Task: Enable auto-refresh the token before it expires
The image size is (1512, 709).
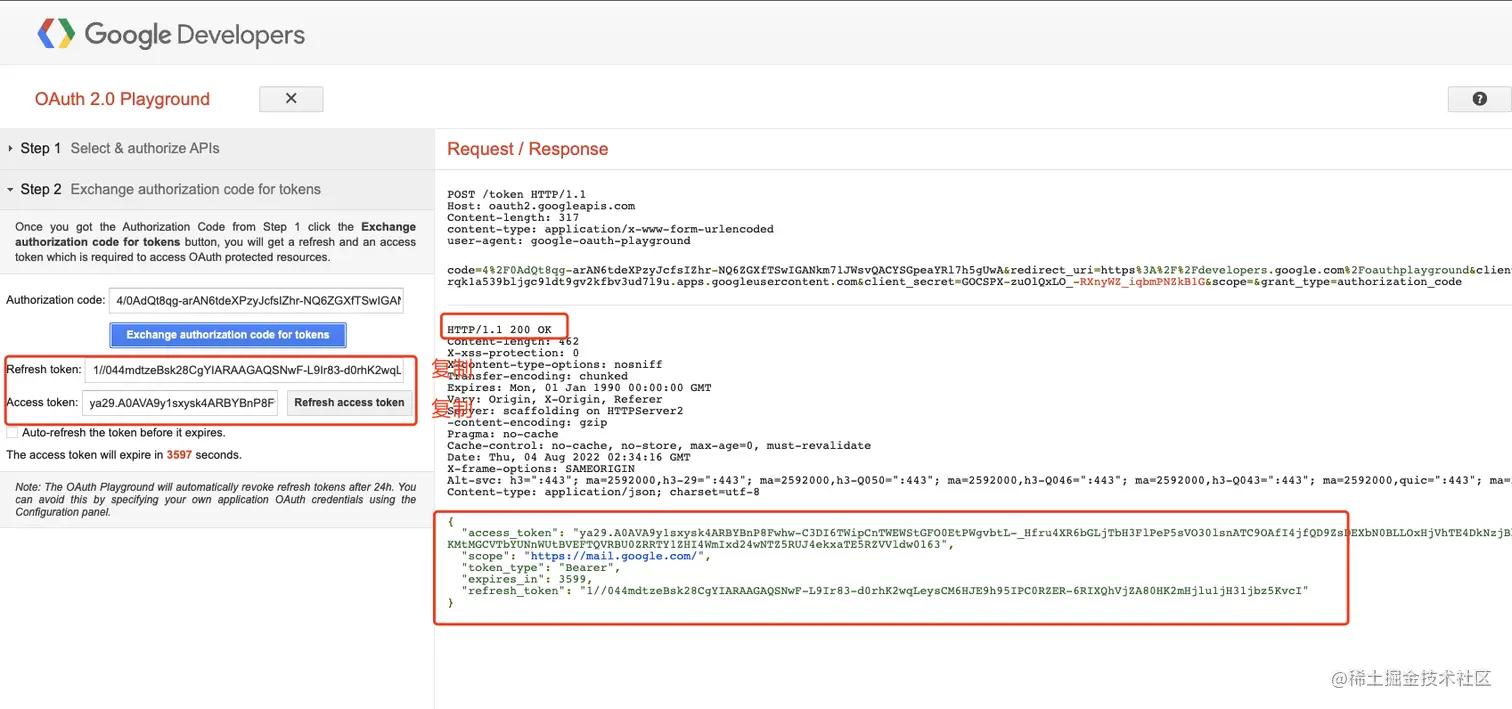Action: (x=12, y=431)
